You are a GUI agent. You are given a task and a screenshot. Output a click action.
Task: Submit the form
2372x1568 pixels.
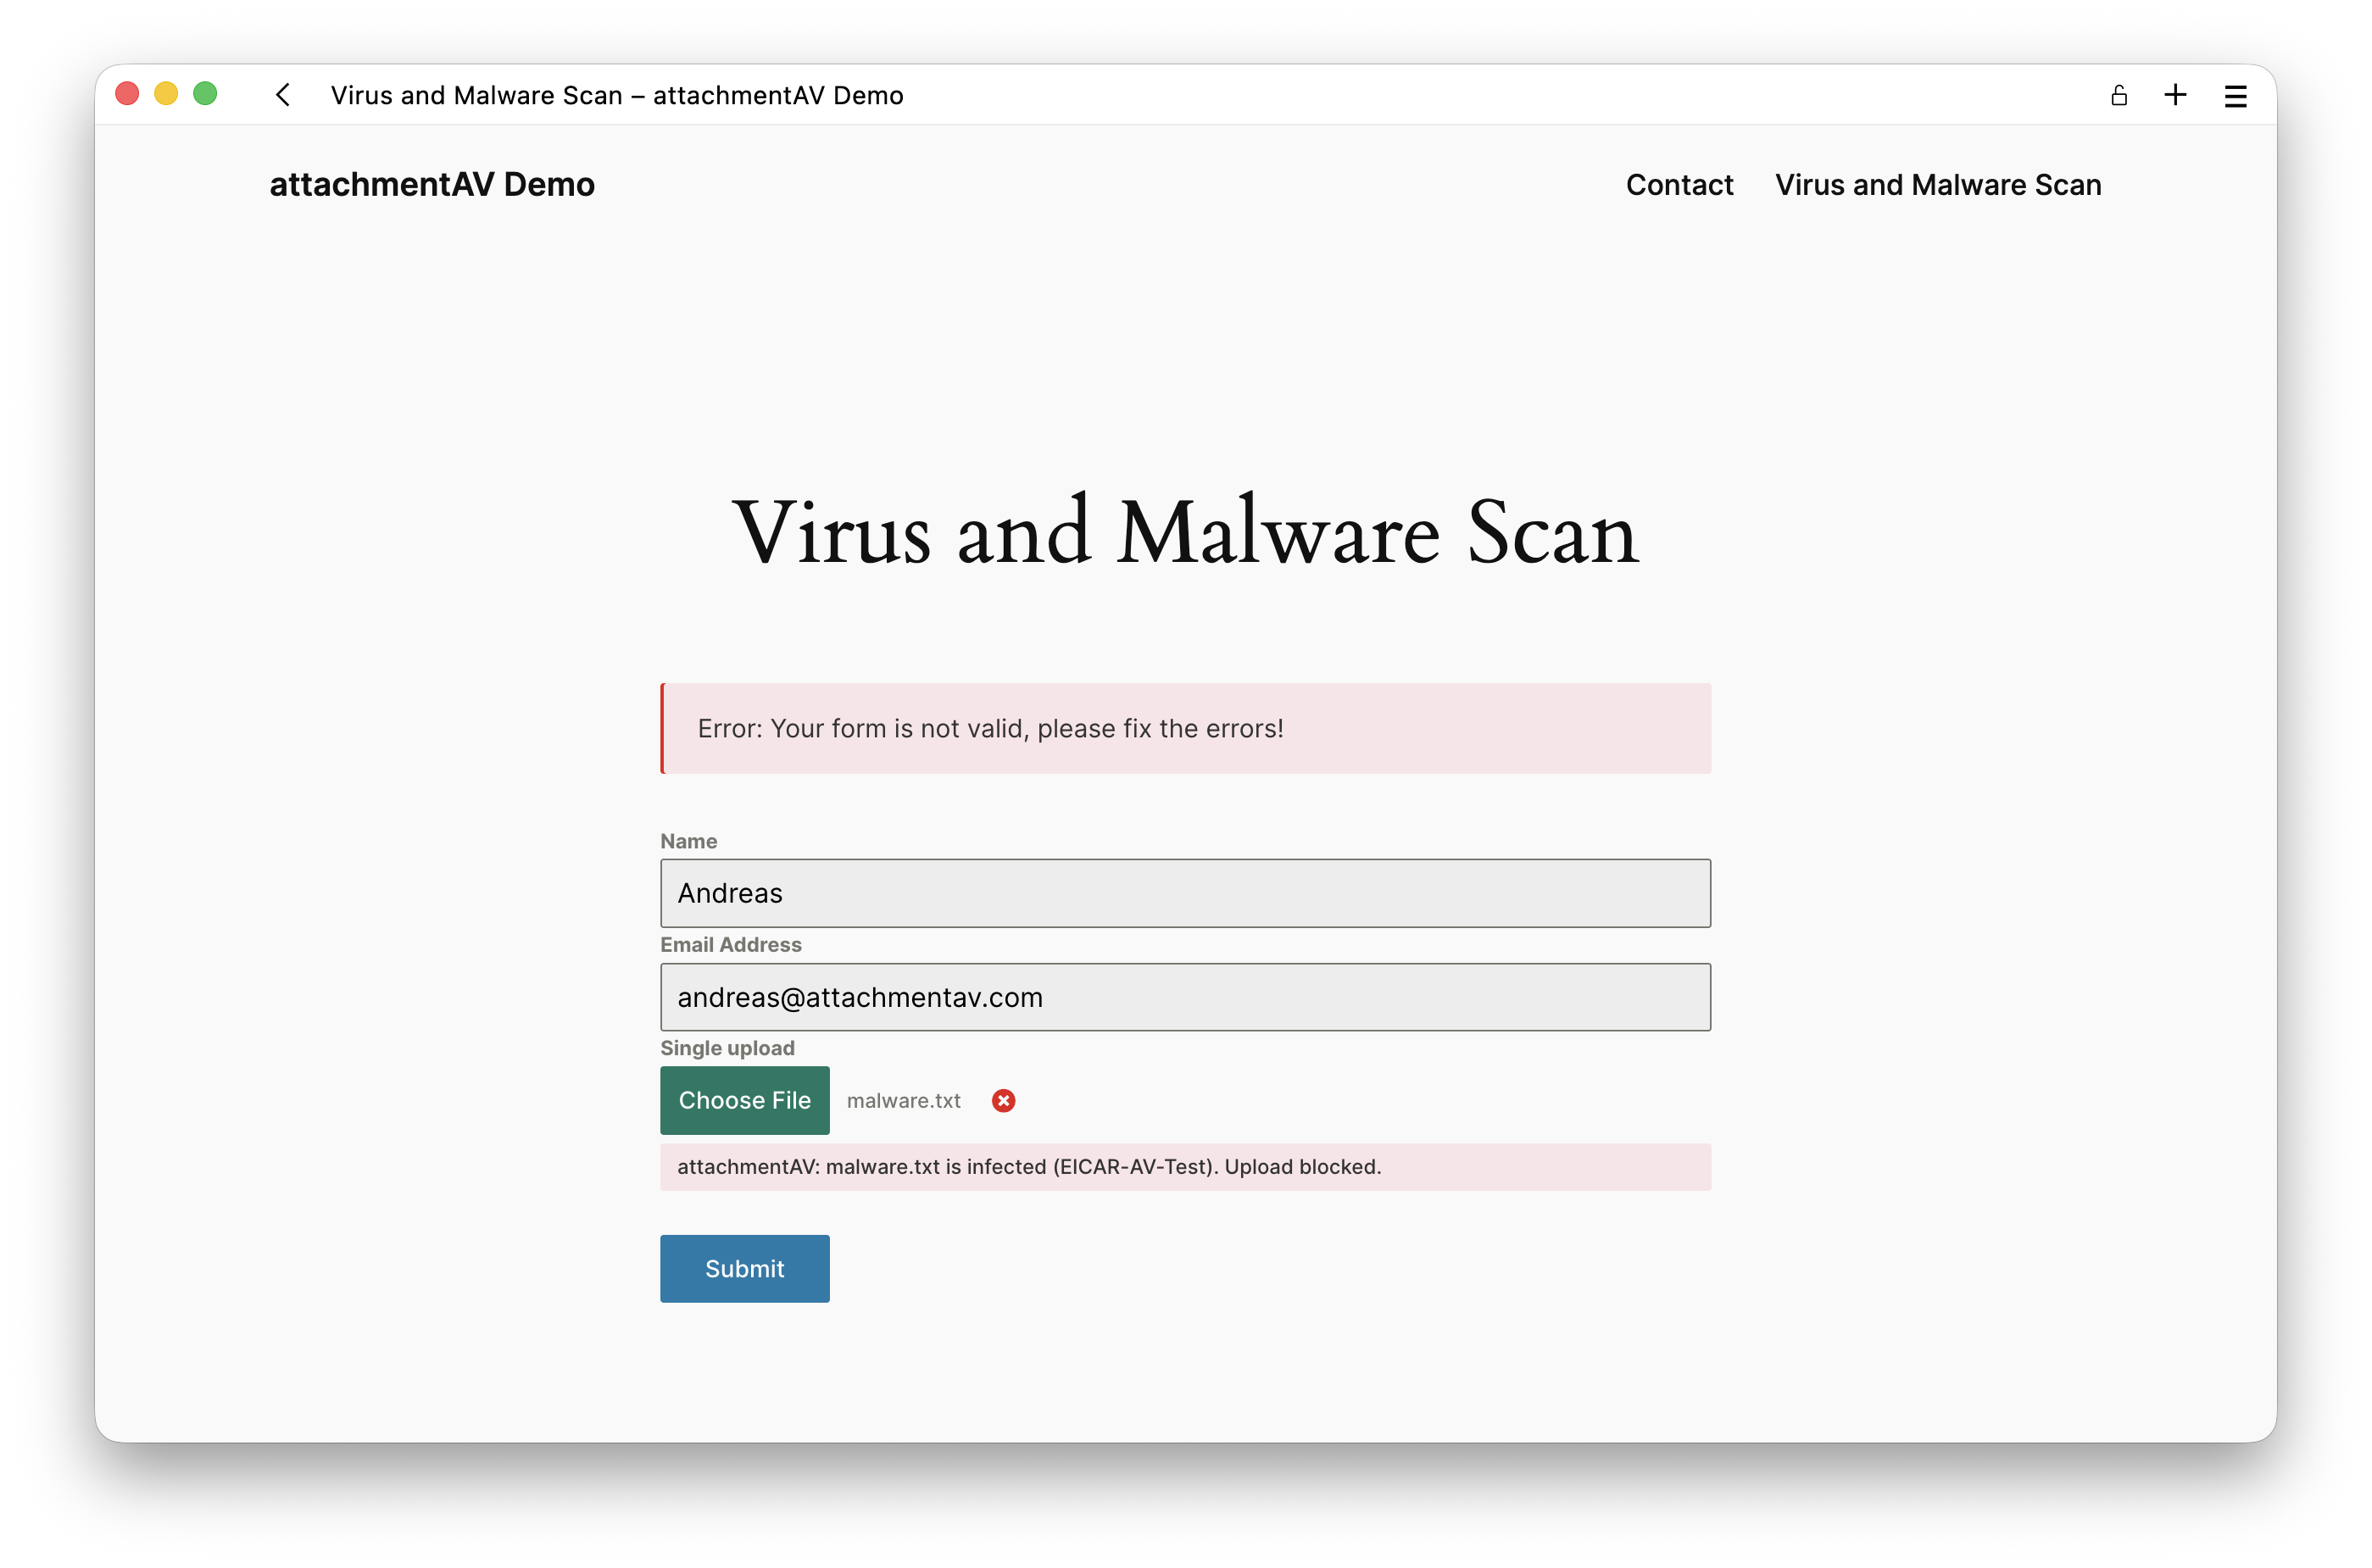744,1268
